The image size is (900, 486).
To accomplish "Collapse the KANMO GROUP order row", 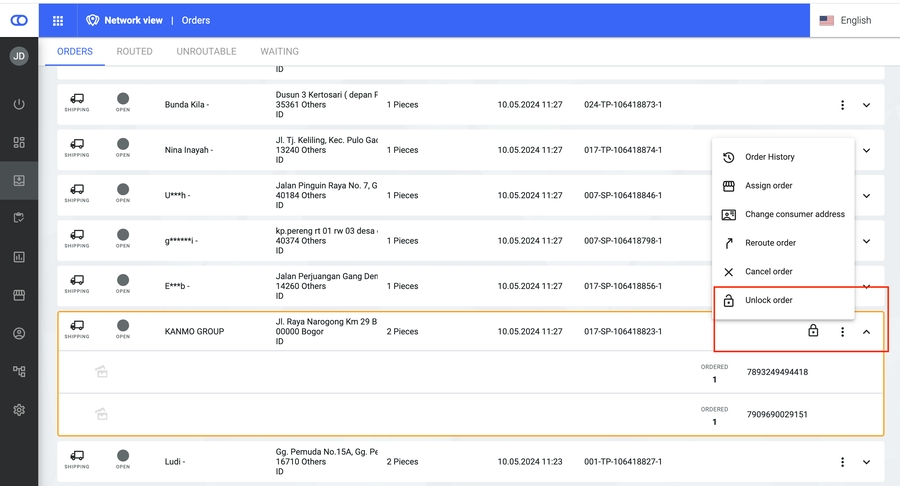I will coord(866,332).
